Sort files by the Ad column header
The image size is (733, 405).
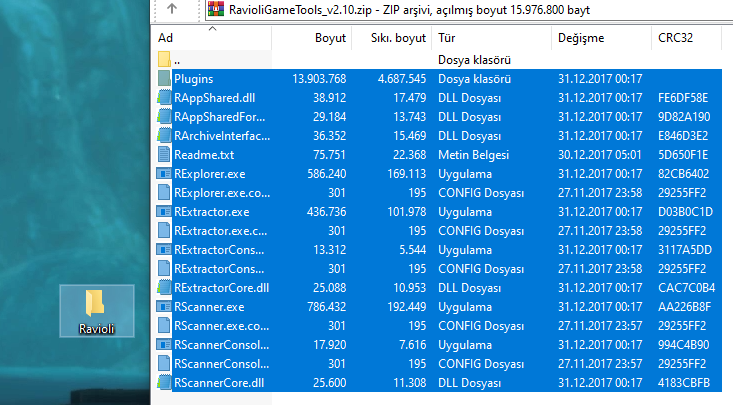point(212,38)
